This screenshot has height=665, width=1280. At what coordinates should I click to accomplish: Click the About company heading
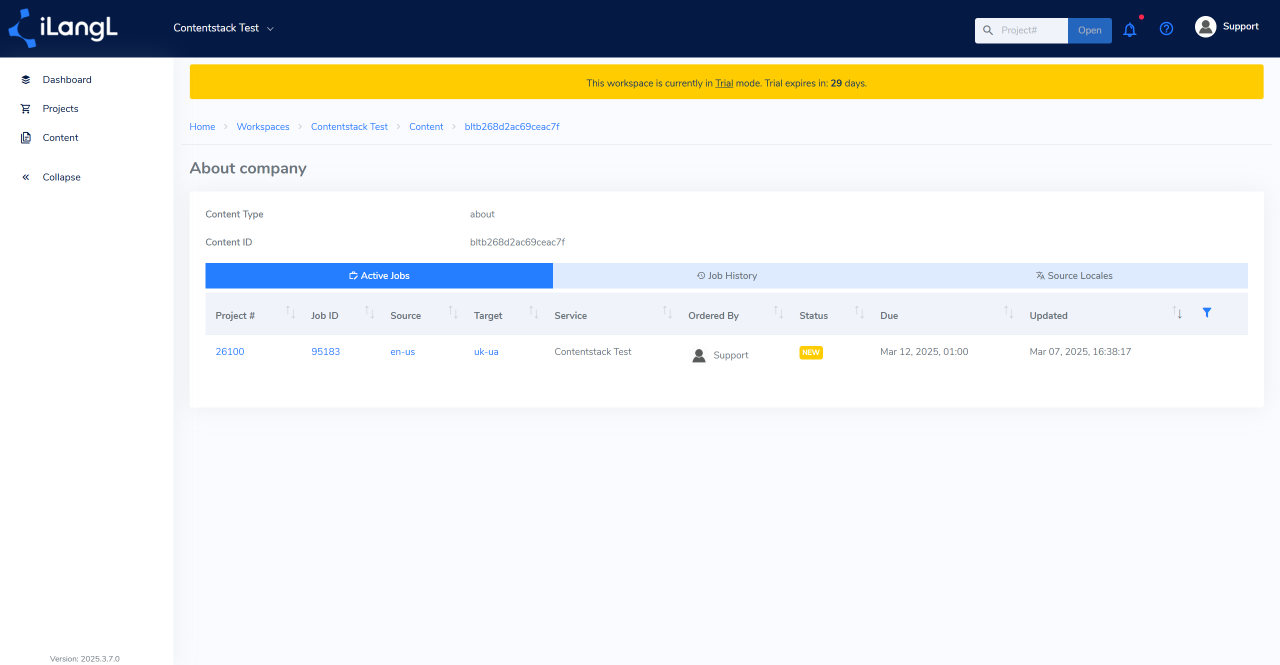point(248,168)
